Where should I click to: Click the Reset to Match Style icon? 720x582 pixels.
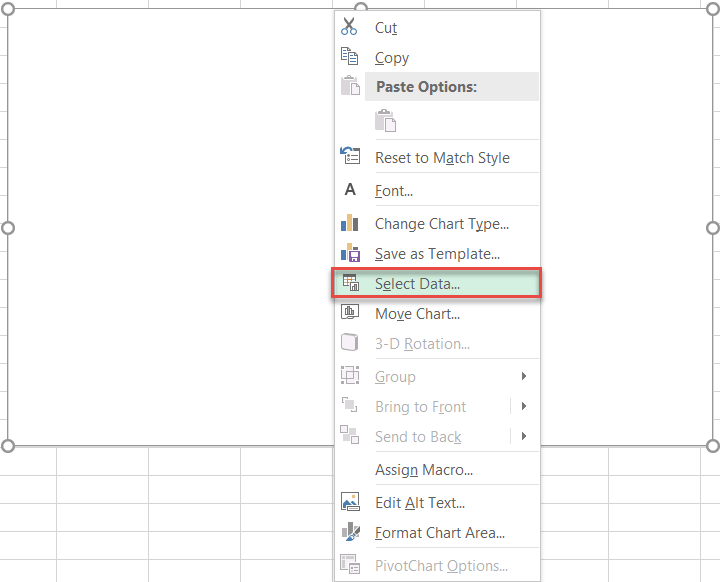(350, 156)
